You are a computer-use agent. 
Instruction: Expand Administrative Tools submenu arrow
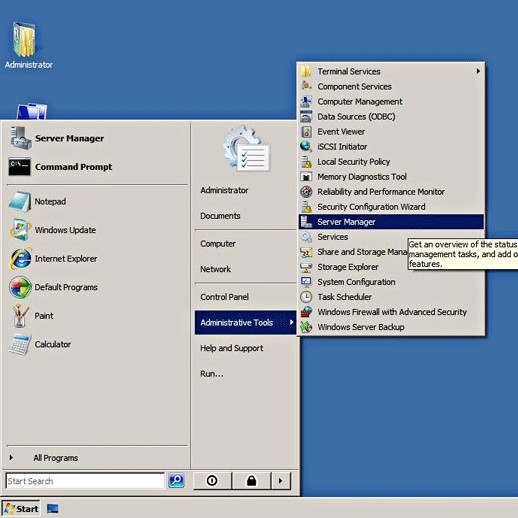(x=291, y=322)
